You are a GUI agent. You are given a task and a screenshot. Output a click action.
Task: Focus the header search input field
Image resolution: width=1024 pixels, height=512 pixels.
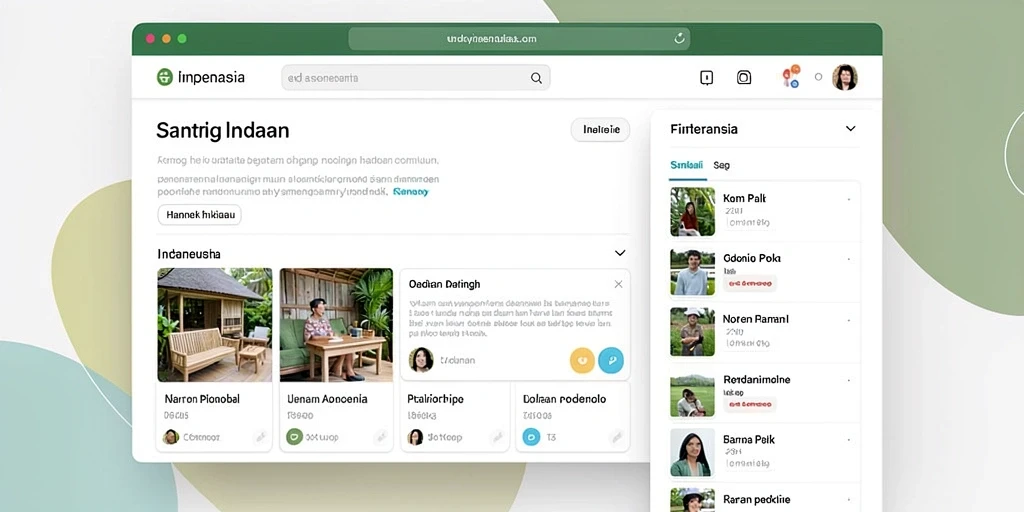(x=415, y=78)
